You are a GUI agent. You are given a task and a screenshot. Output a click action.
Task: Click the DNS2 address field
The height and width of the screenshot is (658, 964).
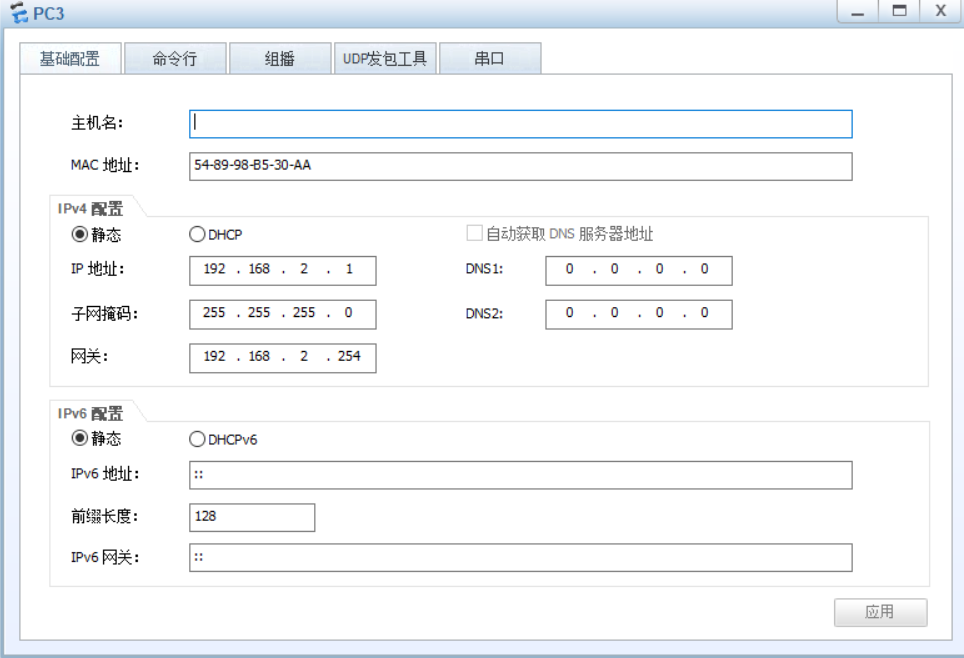pyautogui.click(x=639, y=314)
